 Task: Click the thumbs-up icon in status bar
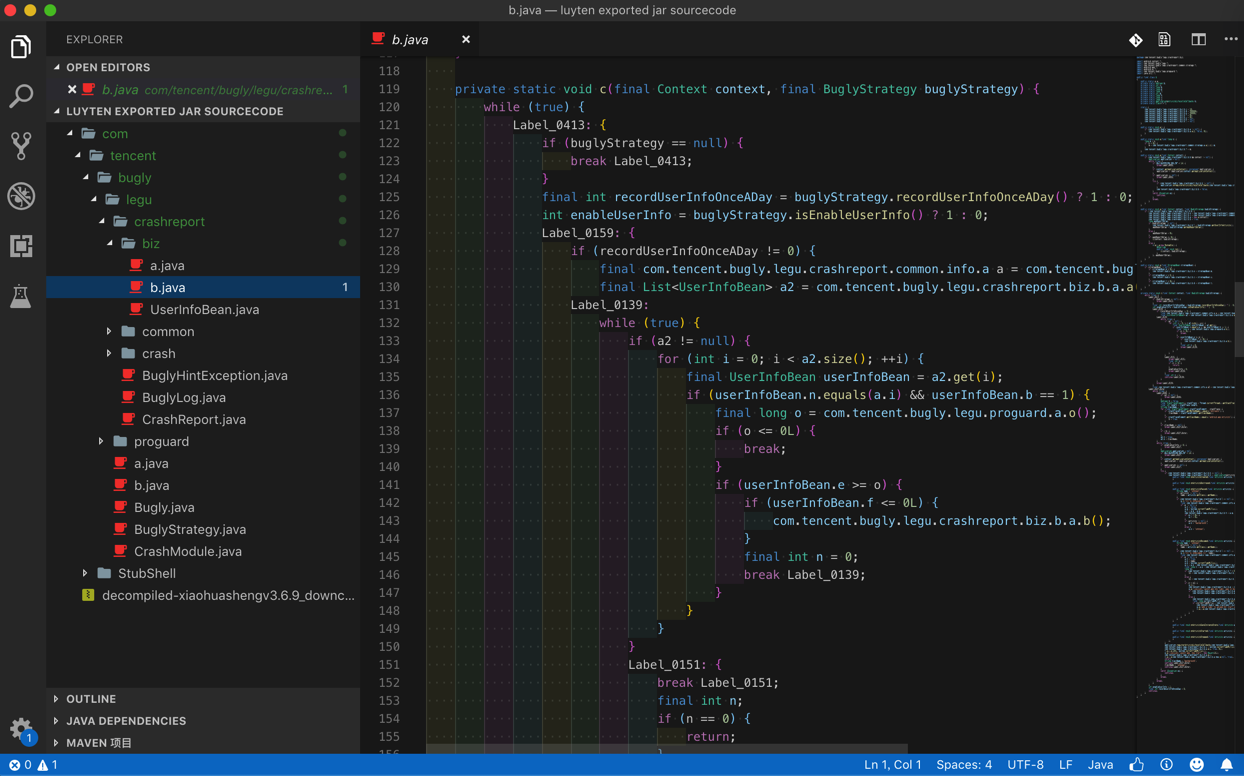point(1137,765)
